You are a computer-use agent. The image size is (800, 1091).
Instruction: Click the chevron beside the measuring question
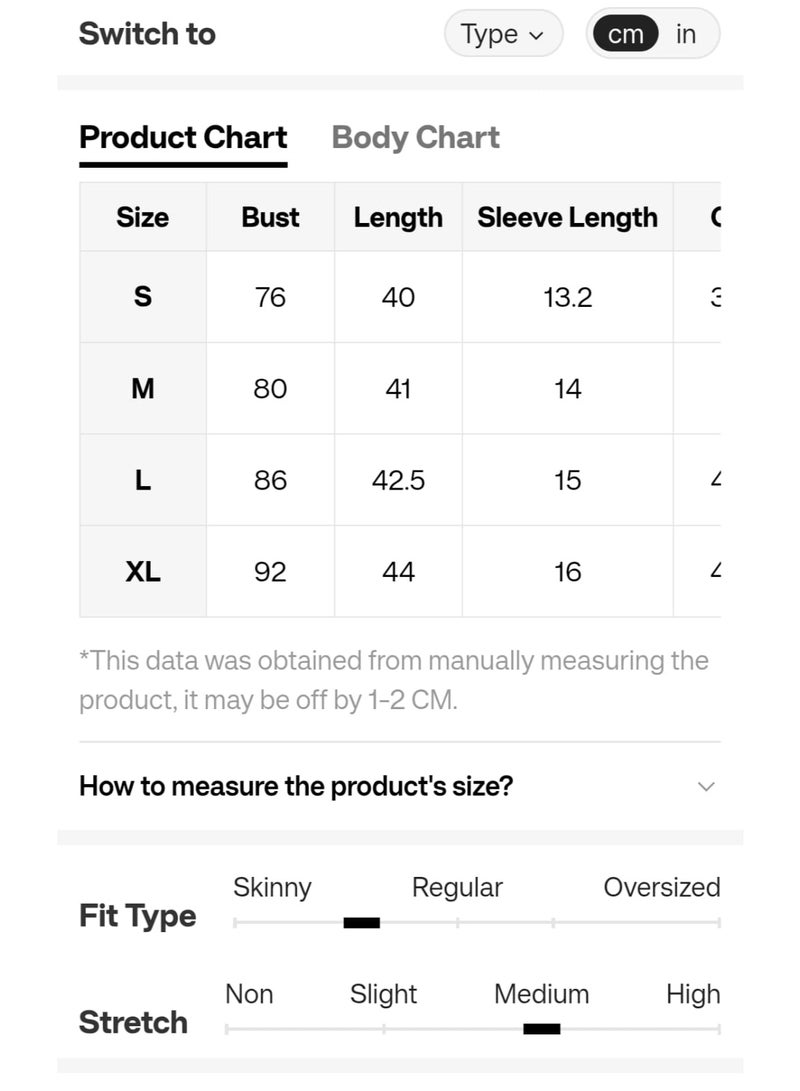pos(706,786)
